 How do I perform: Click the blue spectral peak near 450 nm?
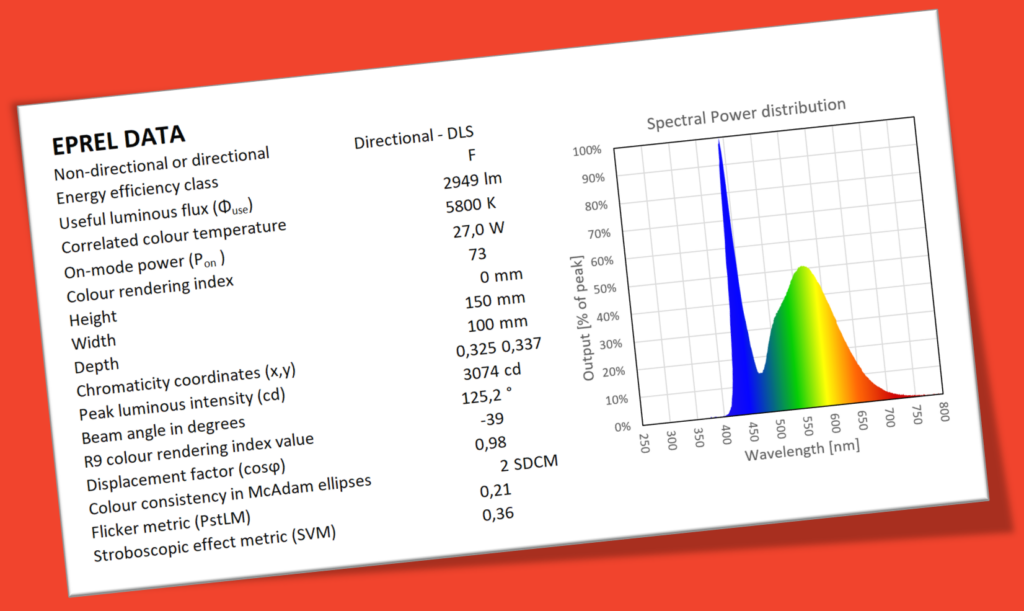[720, 200]
